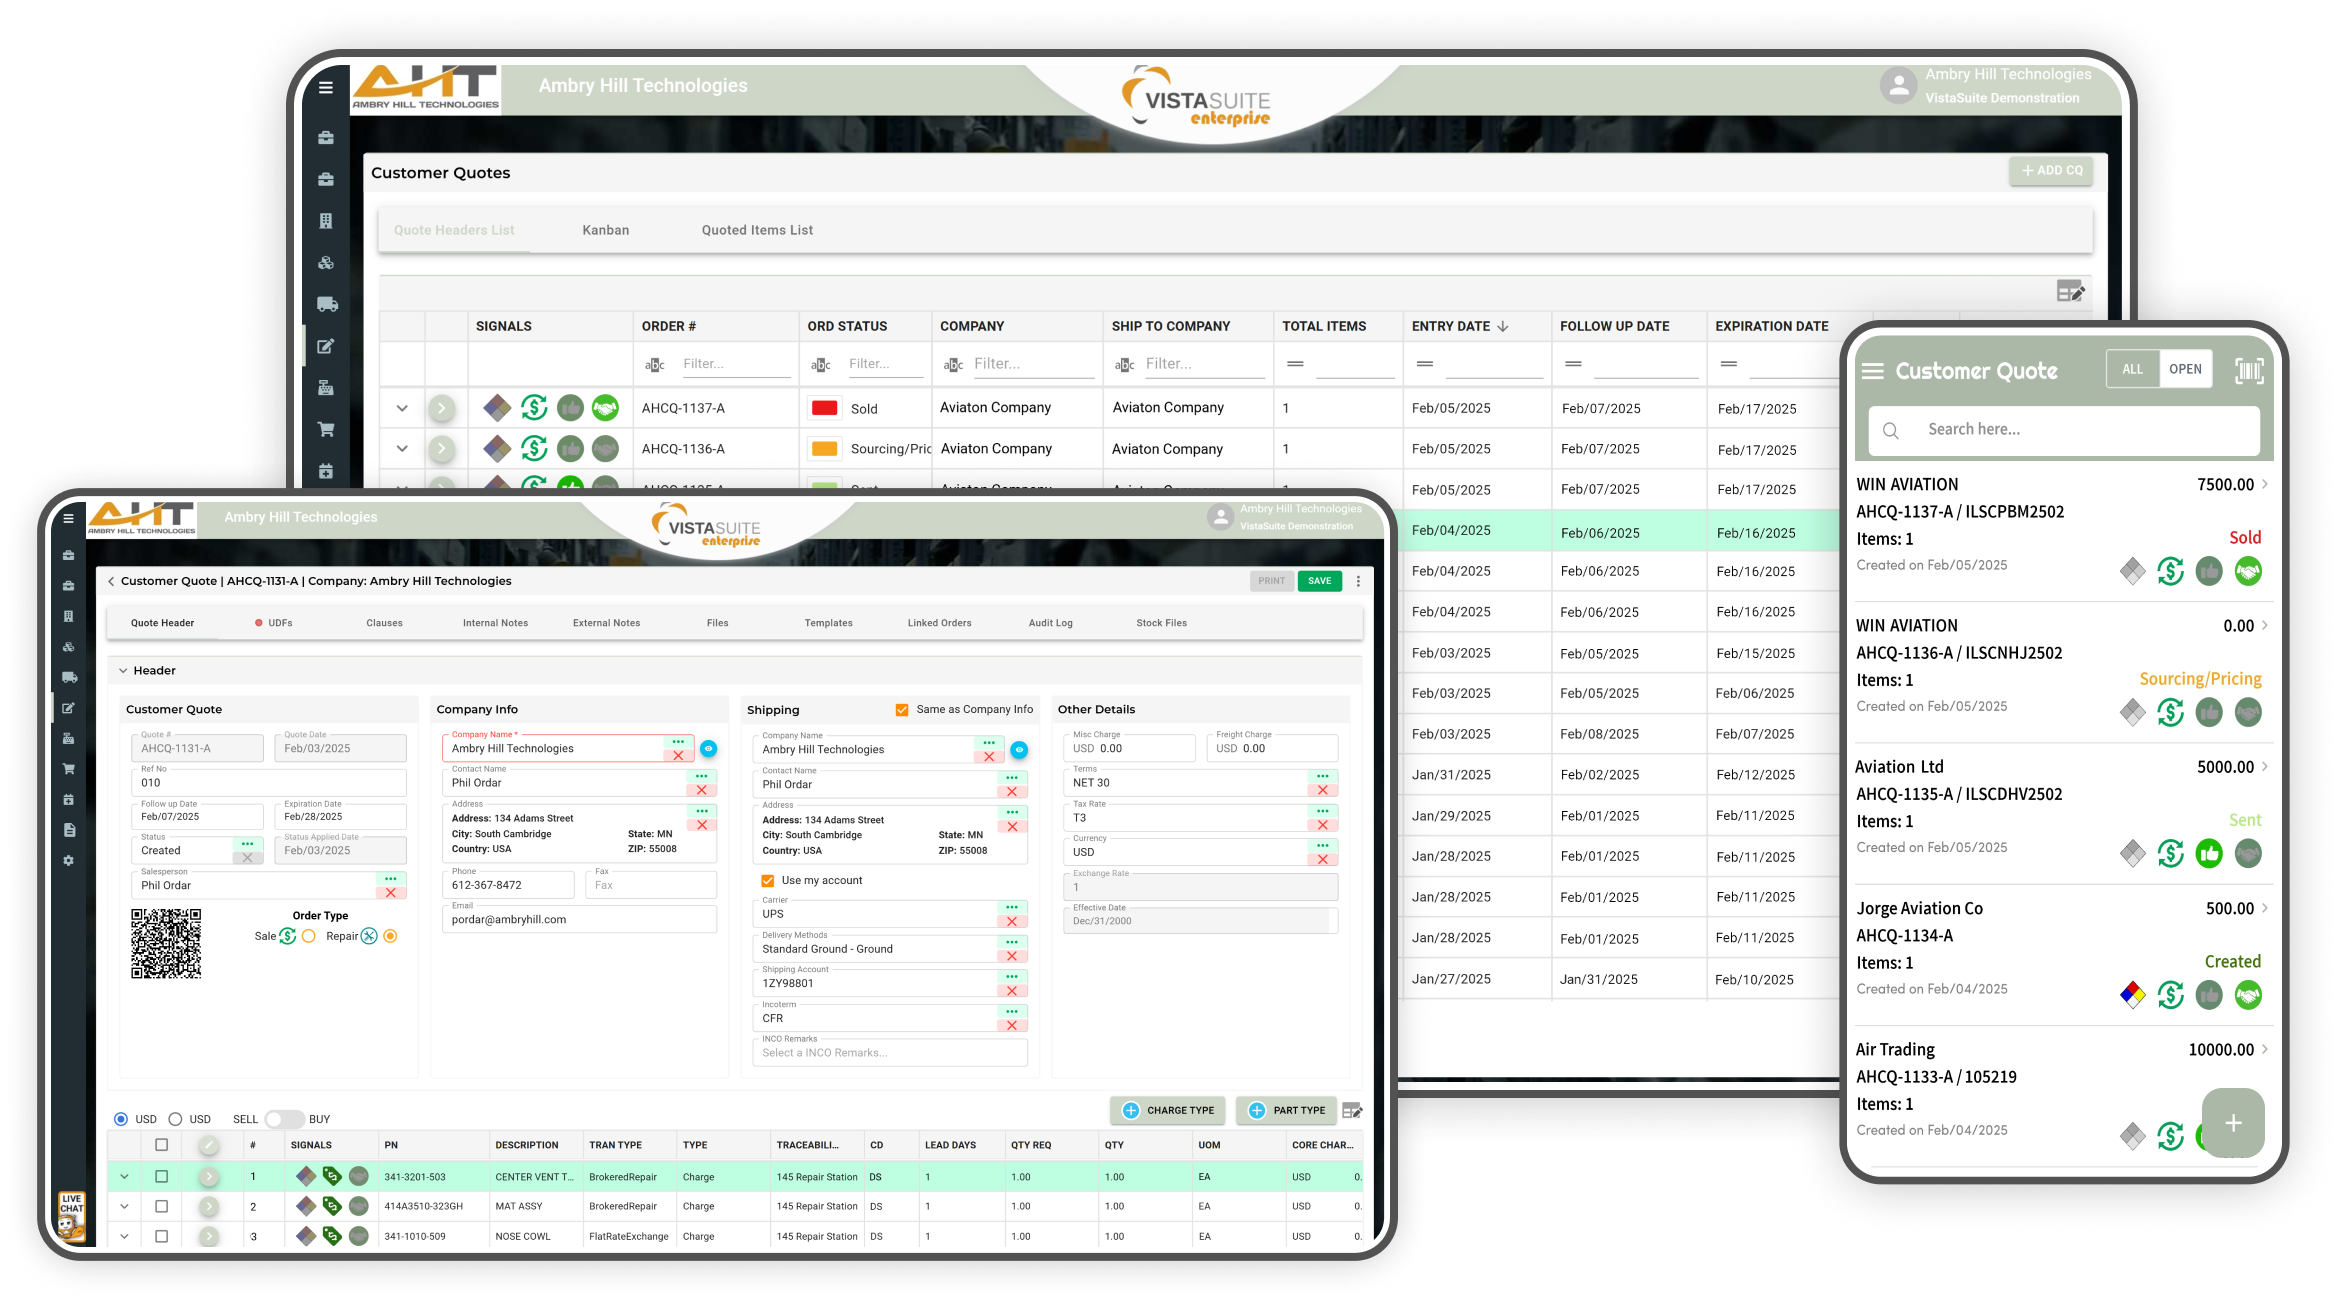Click the Search here field

pos(2064,430)
